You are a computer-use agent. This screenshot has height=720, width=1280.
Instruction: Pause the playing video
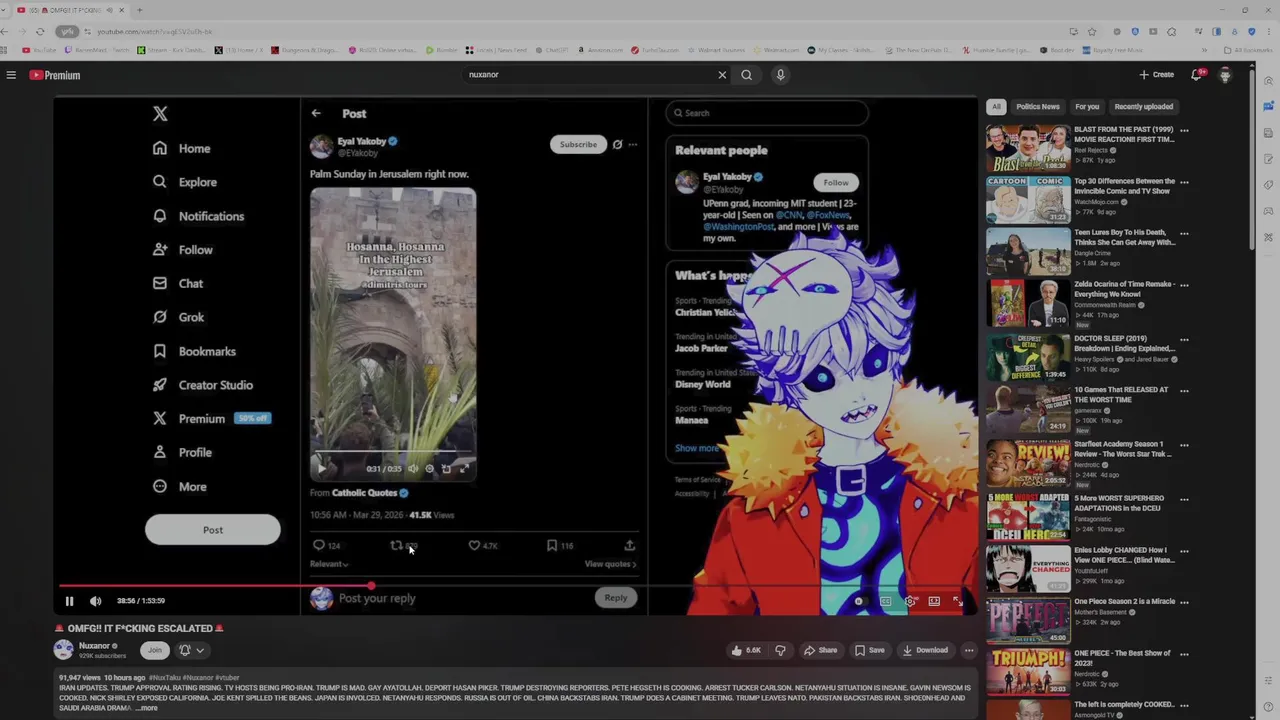coord(69,601)
